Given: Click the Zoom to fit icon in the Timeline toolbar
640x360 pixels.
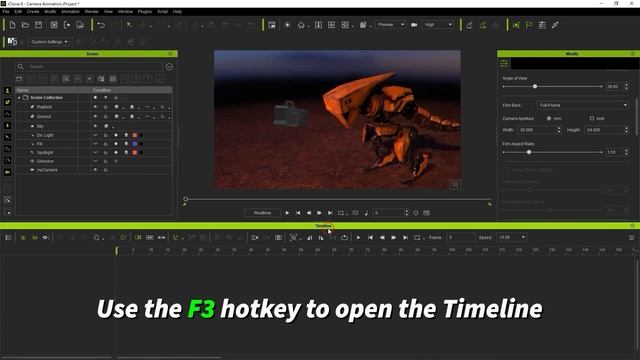Looking at the screenshot, I should (x=293, y=238).
